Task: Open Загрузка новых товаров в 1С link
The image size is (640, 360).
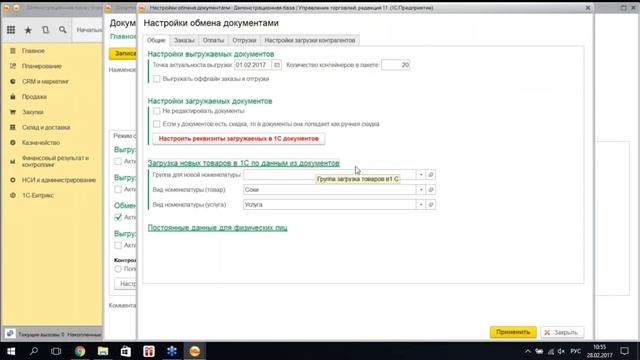Action: point(244,163)
